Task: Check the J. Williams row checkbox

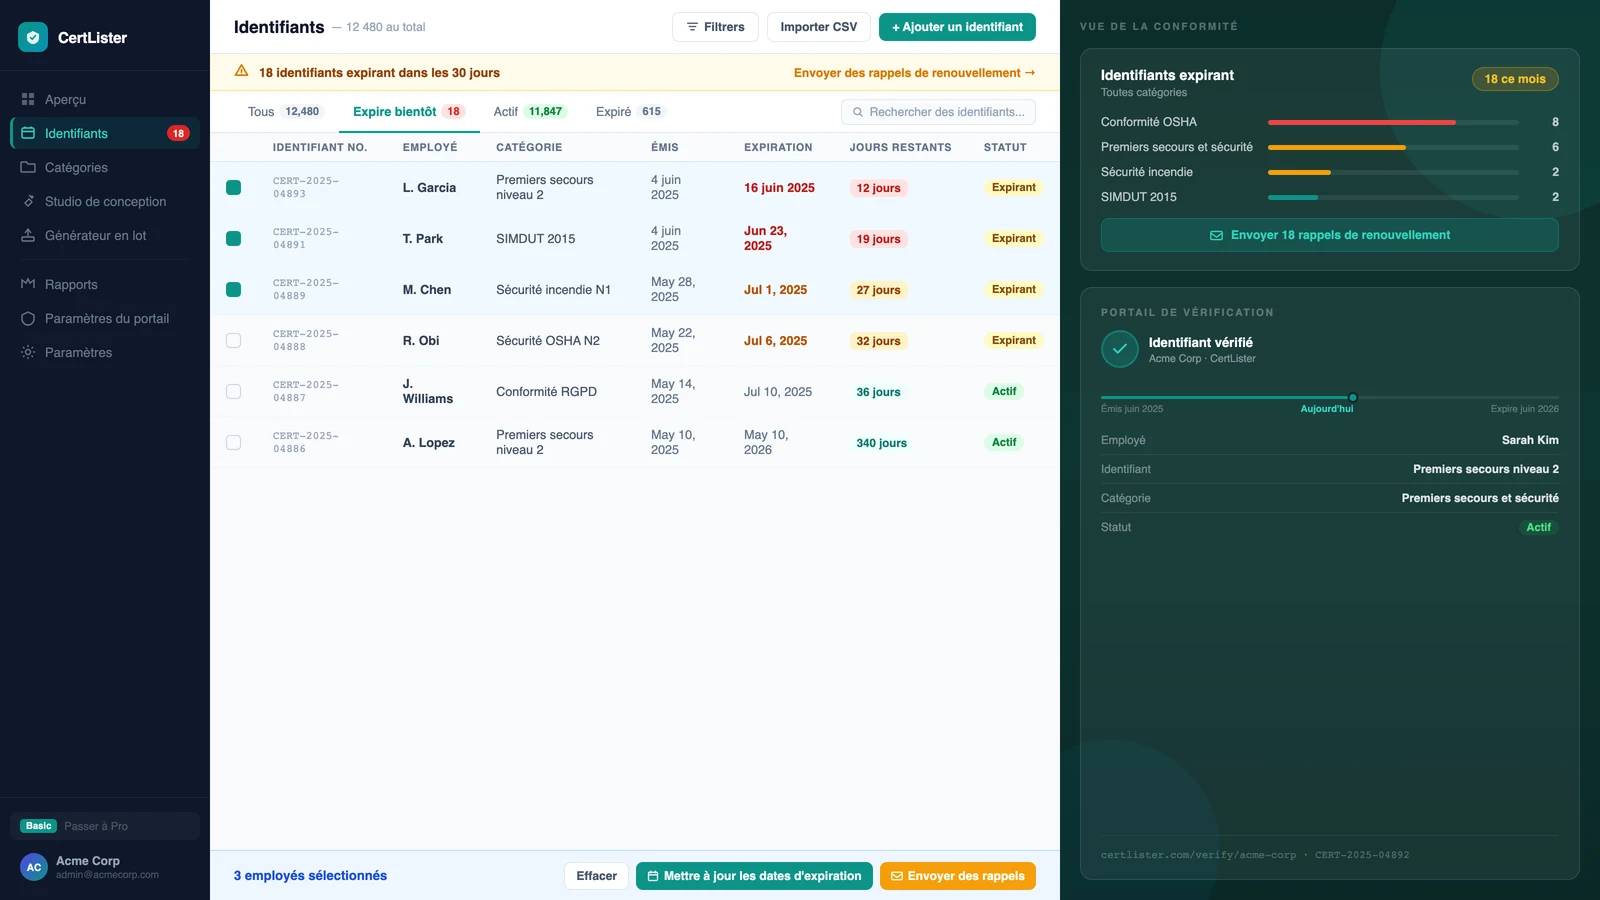Action: (x=233, y=391)
